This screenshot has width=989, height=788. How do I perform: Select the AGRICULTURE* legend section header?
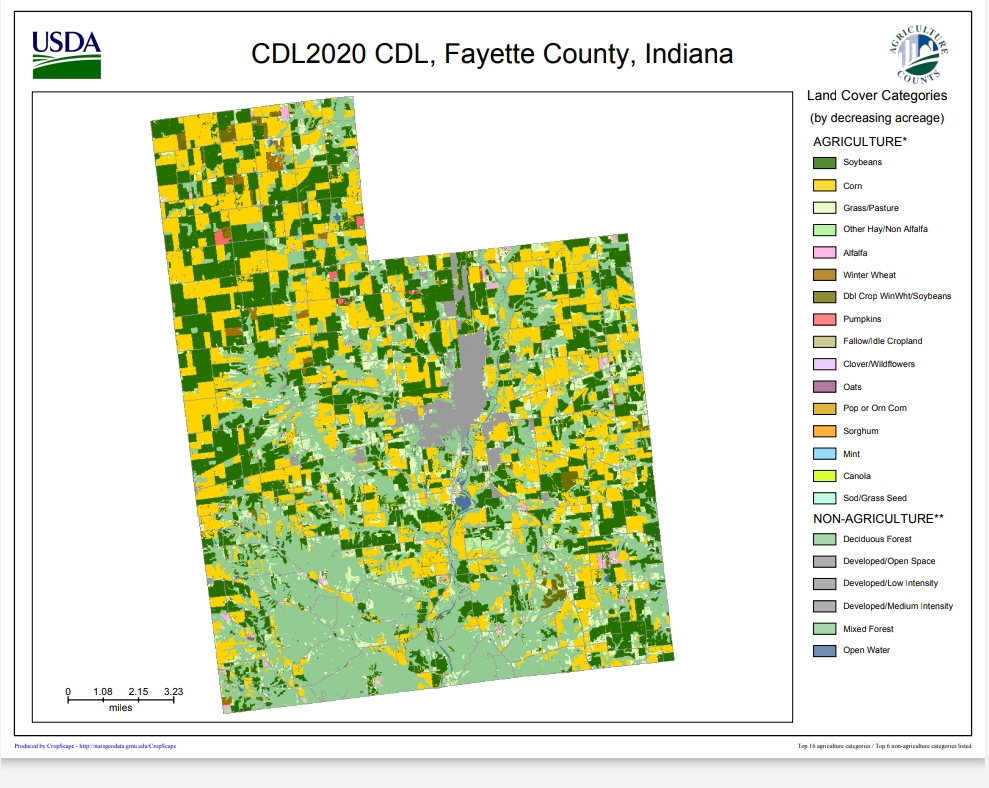858,142
